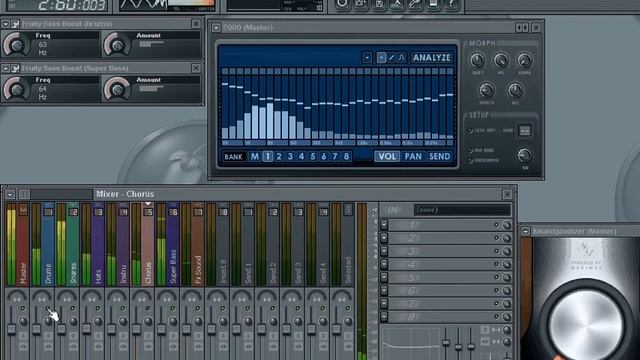Image resolution: width=640 pixels, height=360 pixels.
Task: Click the square button in EQUO Setup section
Action: tap(524, 131)
